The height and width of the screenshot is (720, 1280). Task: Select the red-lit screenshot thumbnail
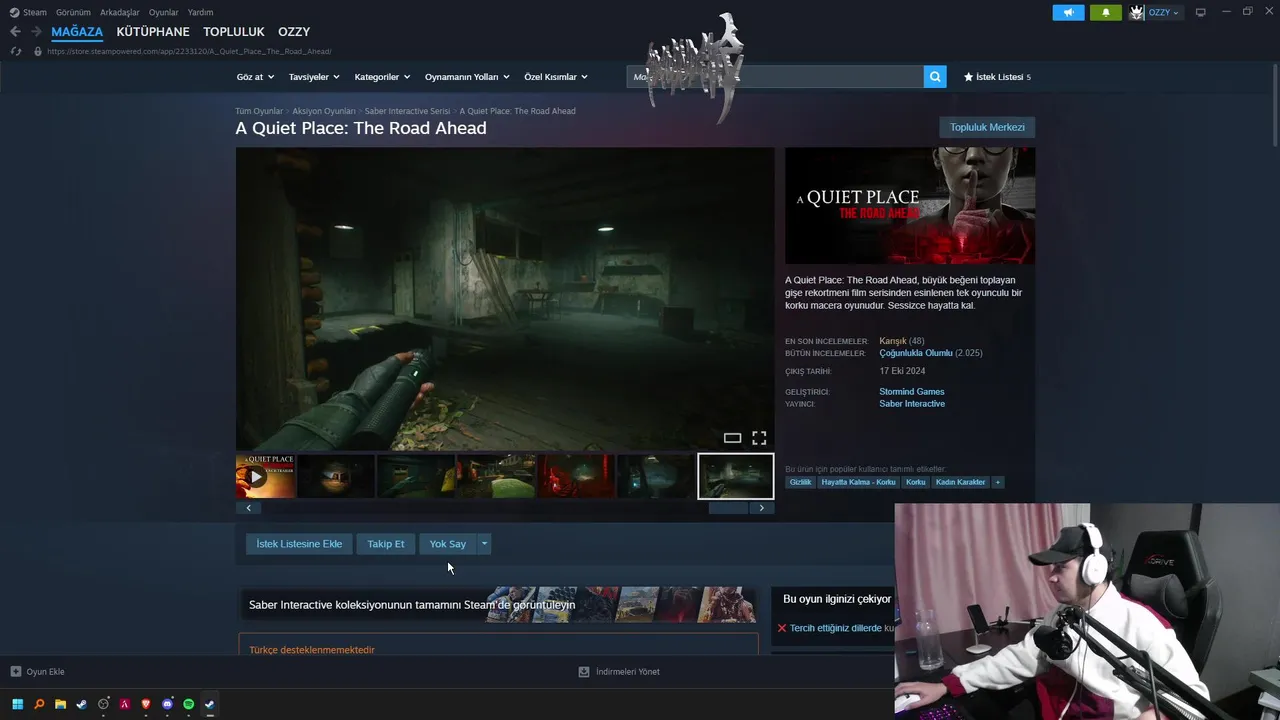tap(576, 476)
